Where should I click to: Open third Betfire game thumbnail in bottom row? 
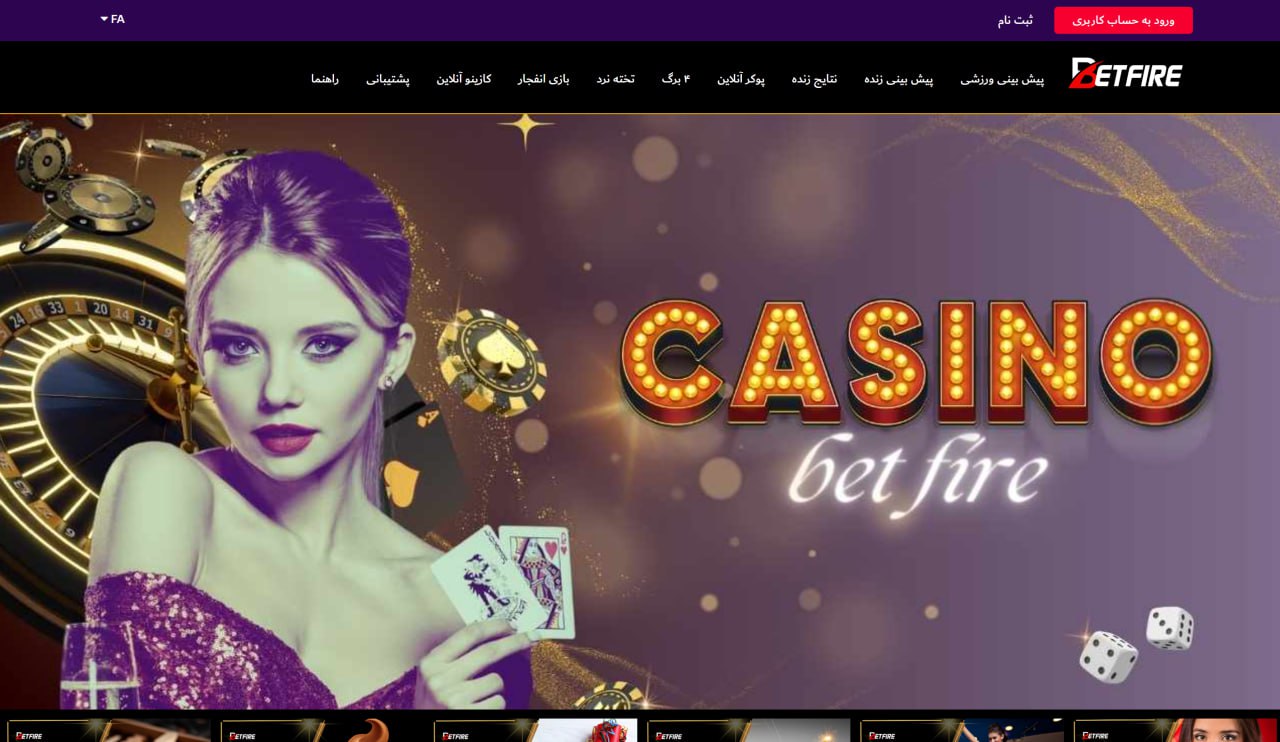click(535, 730)
